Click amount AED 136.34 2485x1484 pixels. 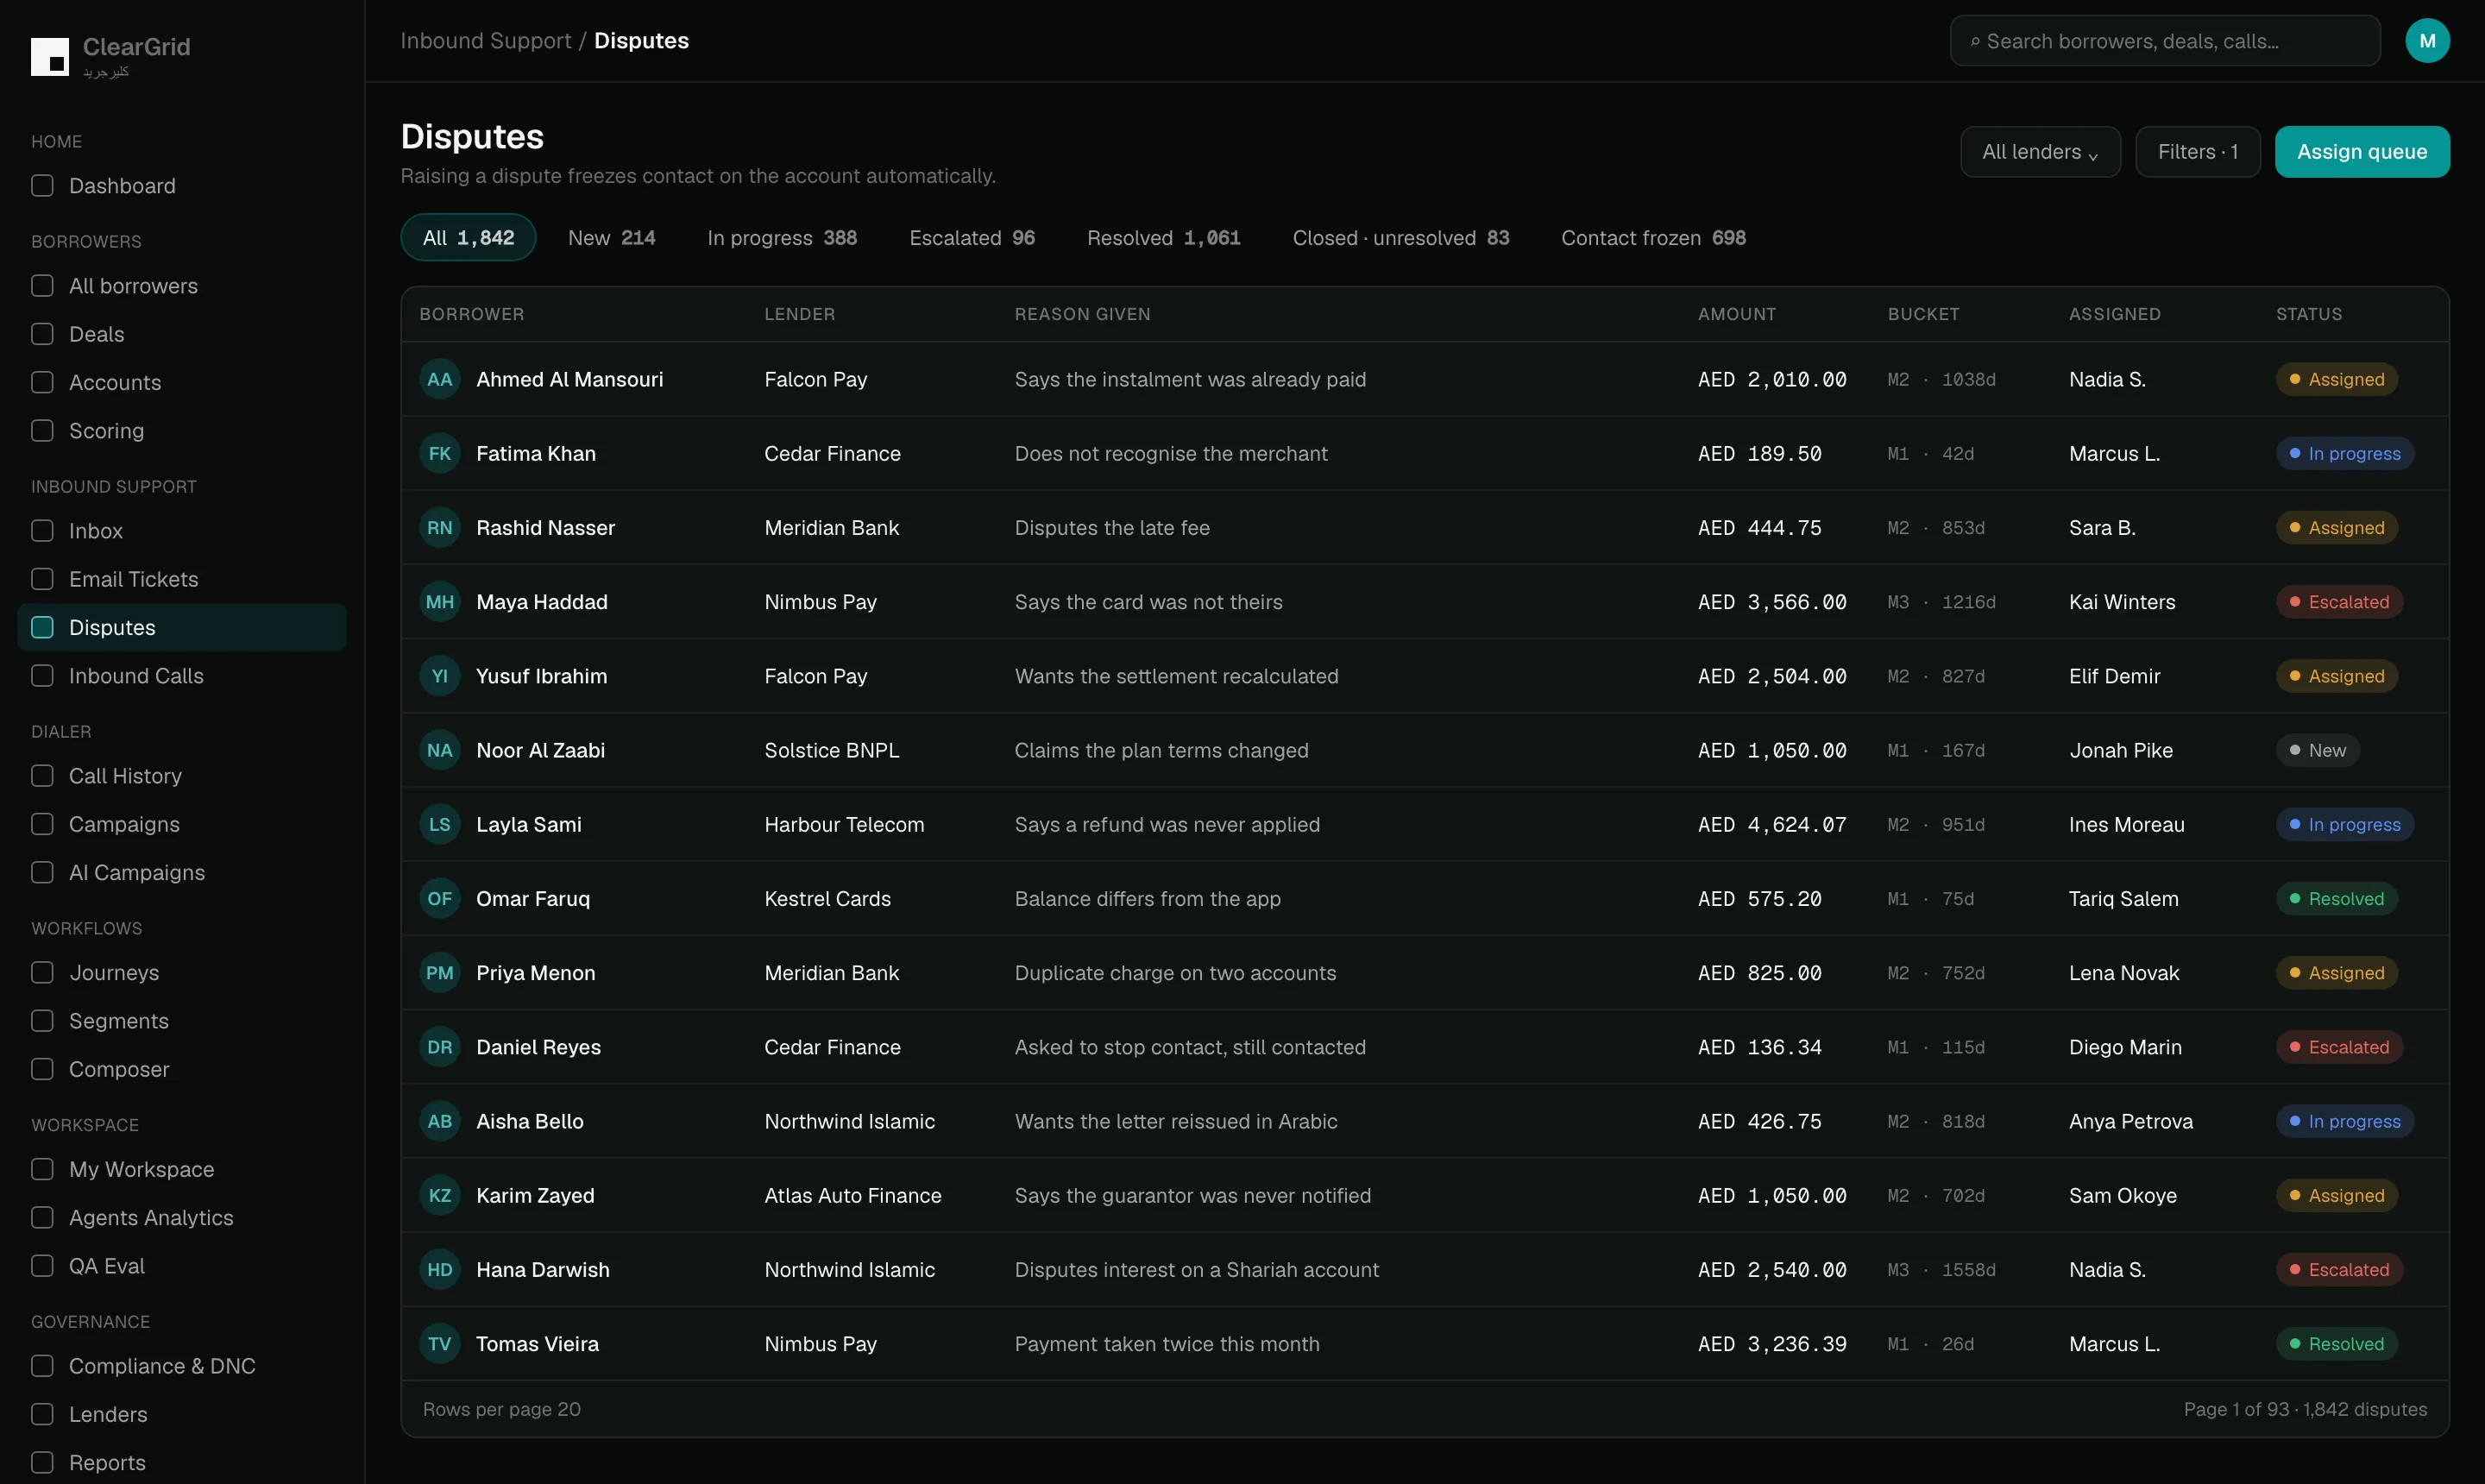1760,1047
